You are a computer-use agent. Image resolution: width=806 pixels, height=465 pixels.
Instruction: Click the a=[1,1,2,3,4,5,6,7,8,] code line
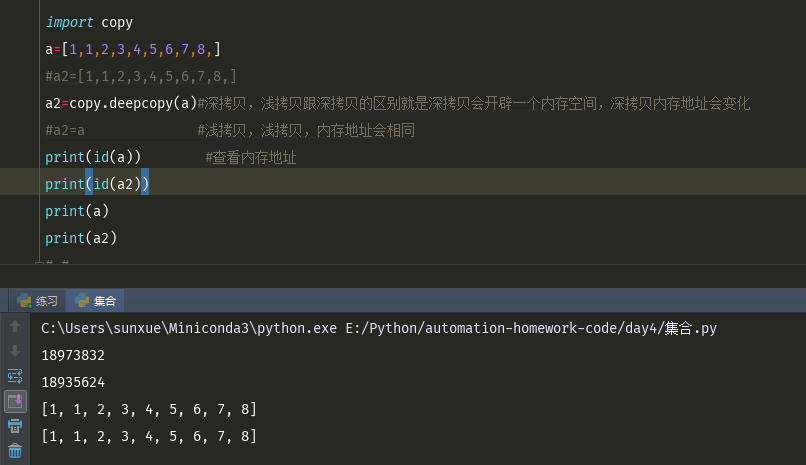tap(132, 49)
